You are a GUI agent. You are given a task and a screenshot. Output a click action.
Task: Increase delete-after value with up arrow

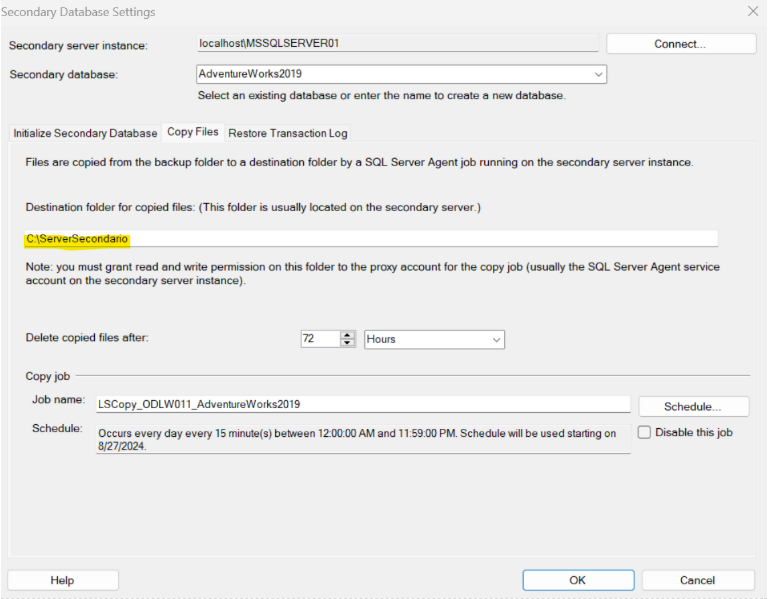tap(348, 335)
